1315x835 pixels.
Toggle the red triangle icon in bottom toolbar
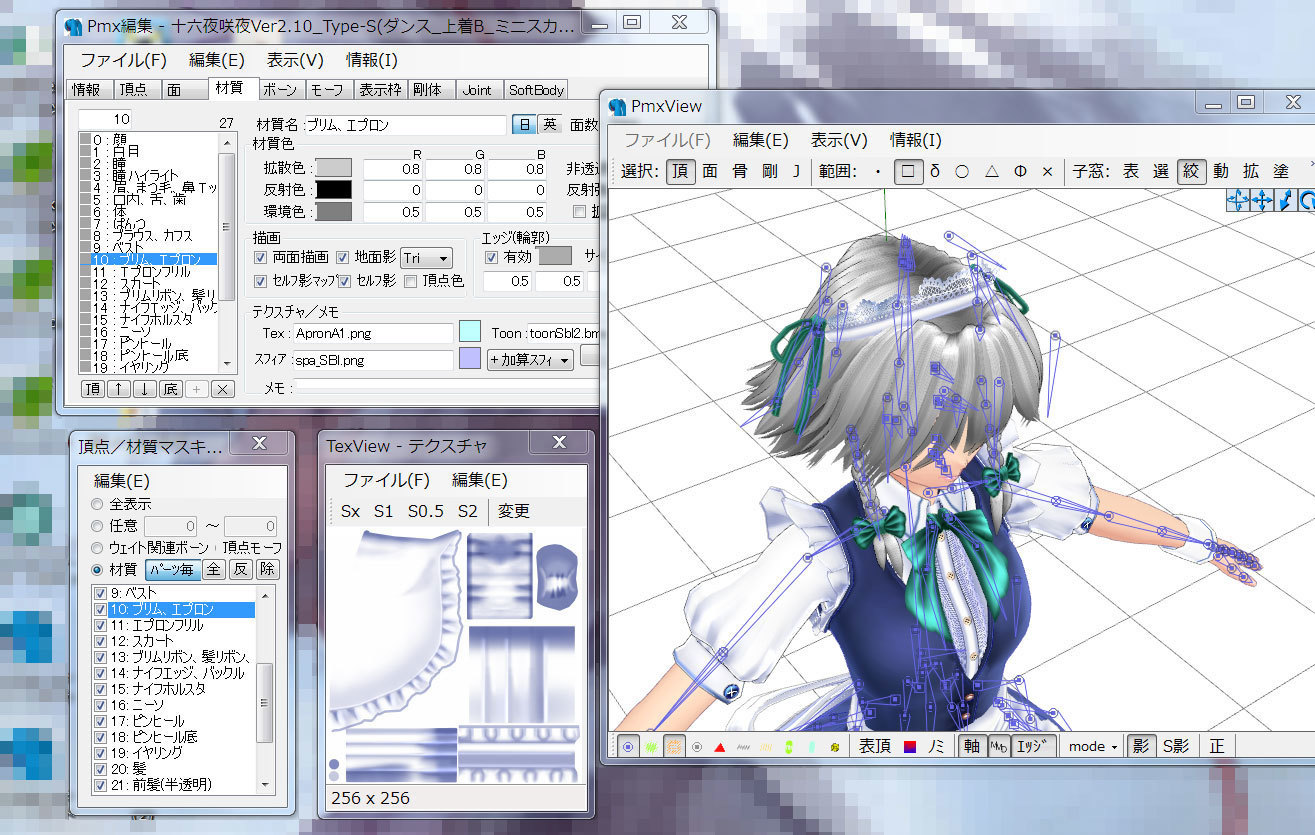720,746
